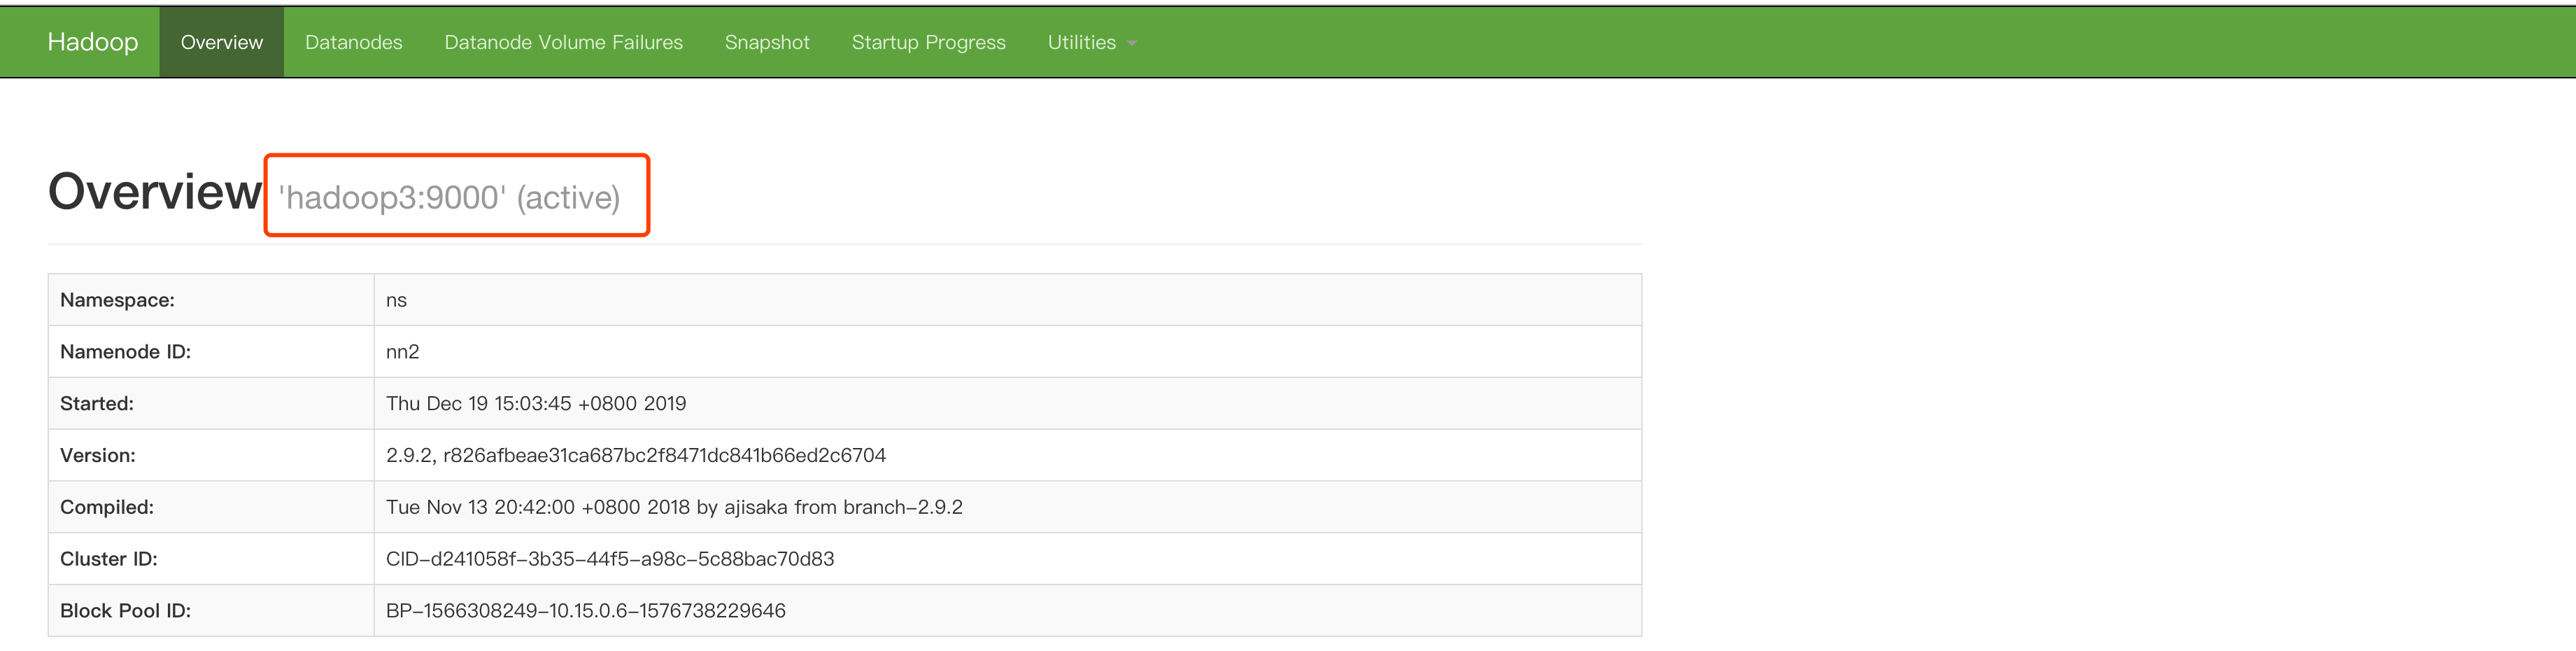The width and height of the screenshot is (2576, 651).
Task: Select version value 2.9.2 hash
Action: pyautogui.click(x=636, y=455)
